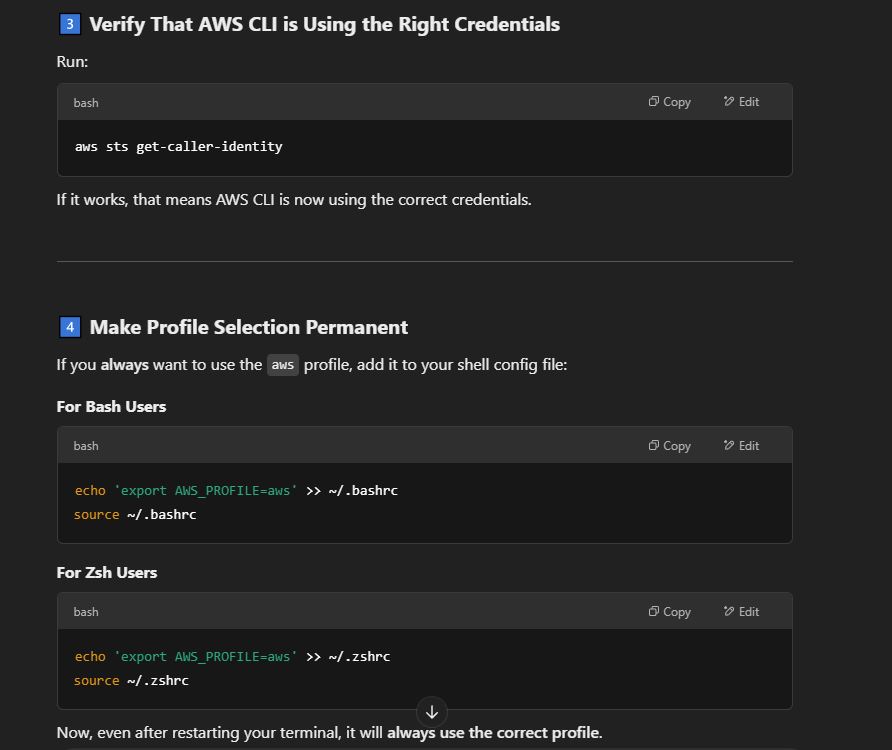Viewport: 892px width, 750px height.
Task: Click the inline 'aws' code chip
Action: tap(283, 365)
